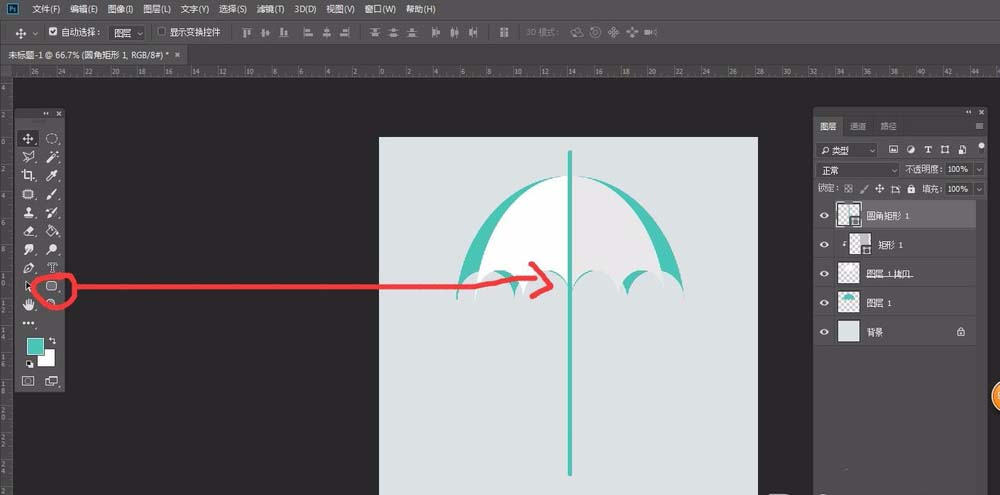Select the Move tool in toolbox
1000x495 pixels.
point(28,139)
